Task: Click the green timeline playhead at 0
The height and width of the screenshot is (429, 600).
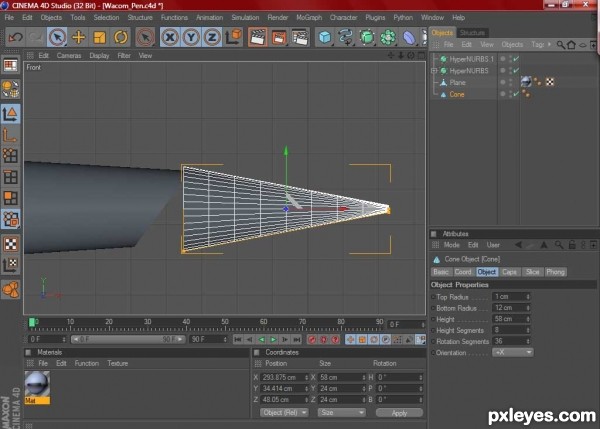Action: [32, 323]
